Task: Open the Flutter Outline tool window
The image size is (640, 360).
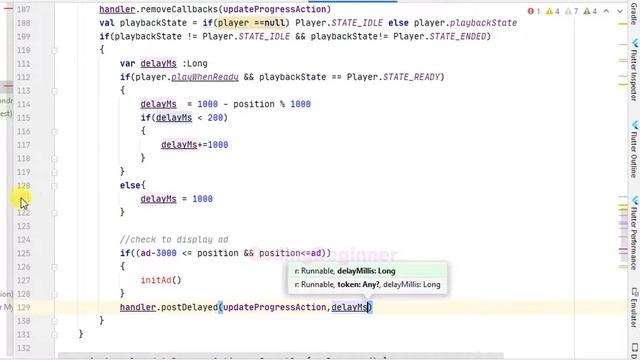Action: click(x=634, y=149)
